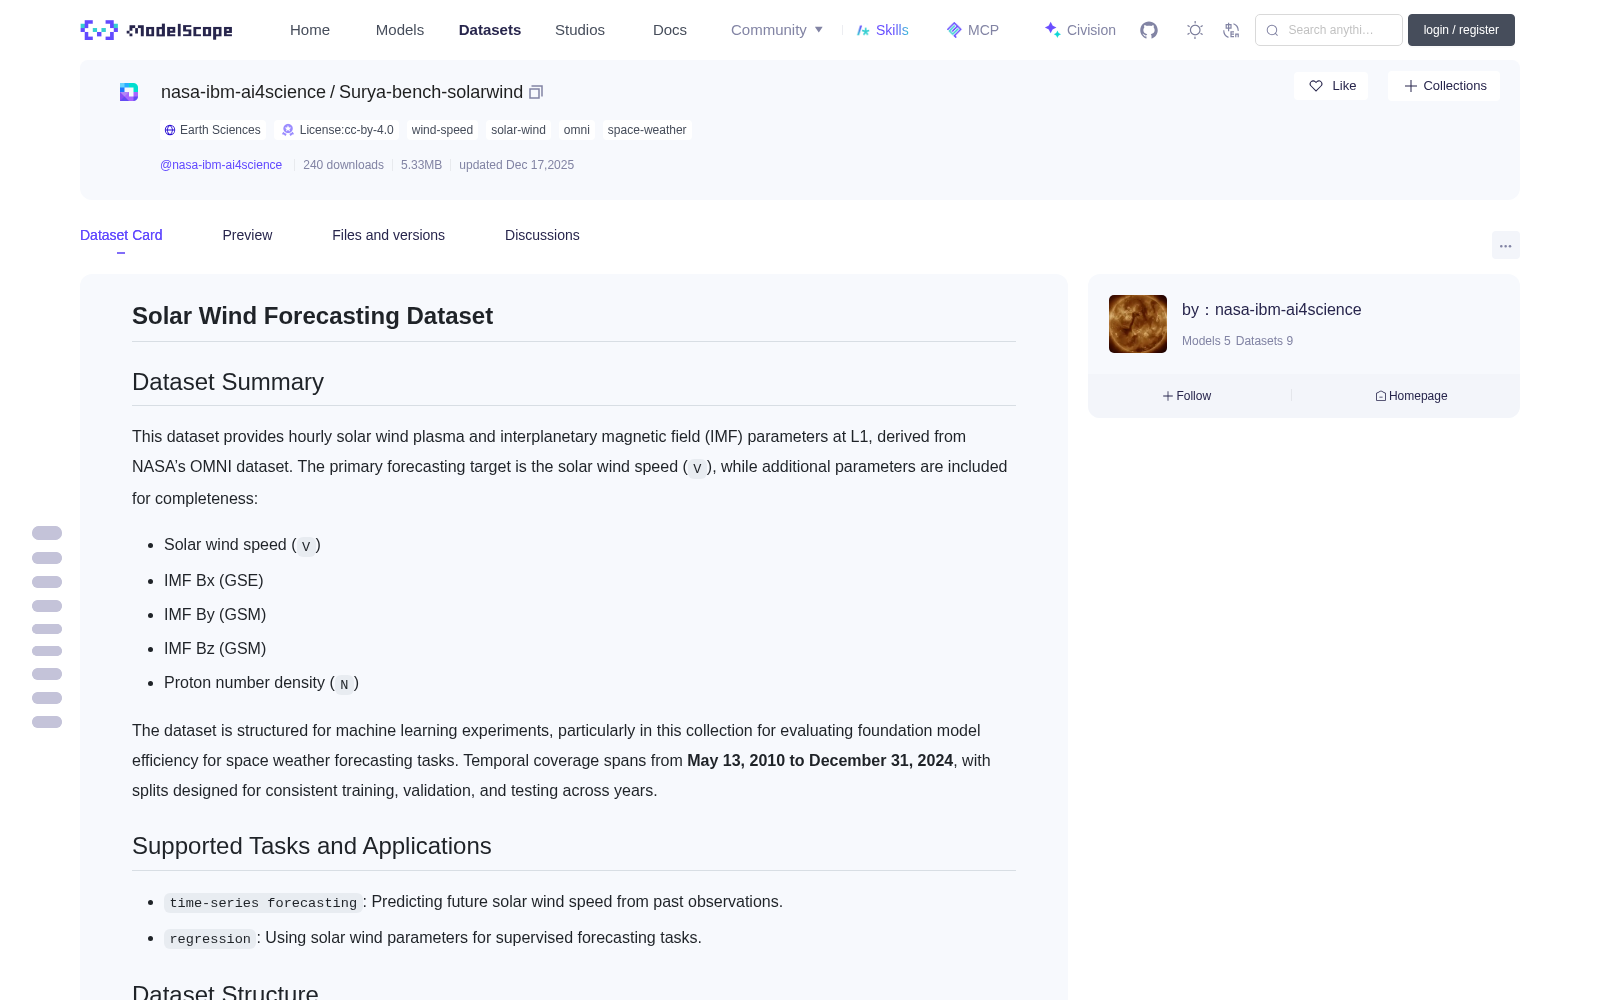Click the Earth Sciences tag

coord(212,130)
